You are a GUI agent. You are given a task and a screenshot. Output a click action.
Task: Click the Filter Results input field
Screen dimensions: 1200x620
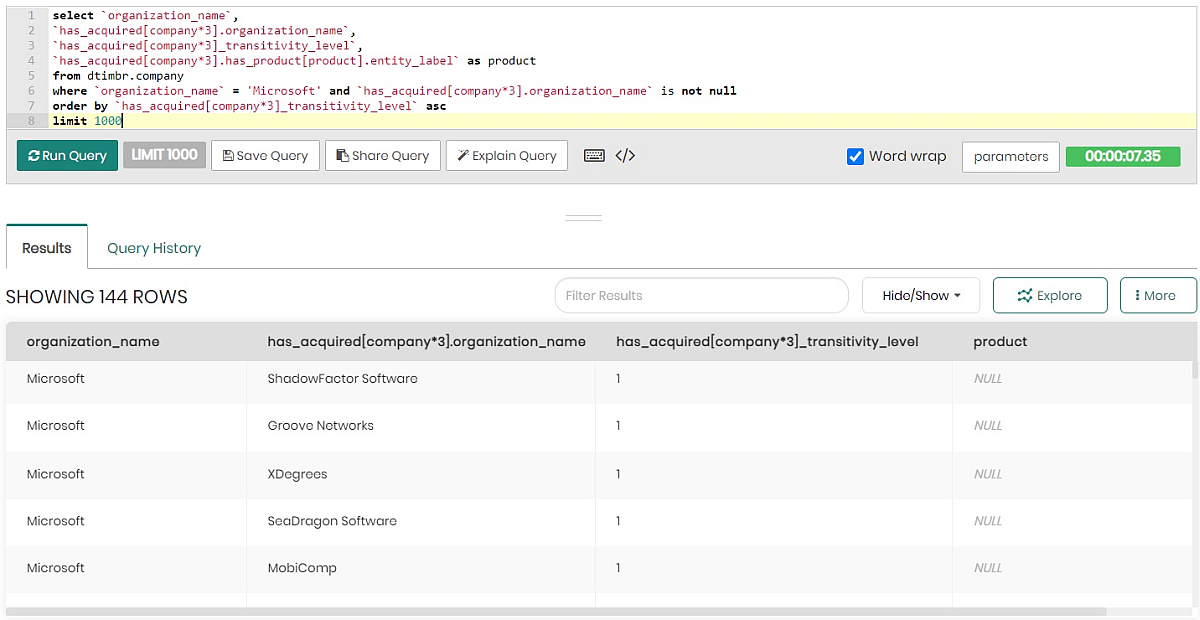pos(702,296)
